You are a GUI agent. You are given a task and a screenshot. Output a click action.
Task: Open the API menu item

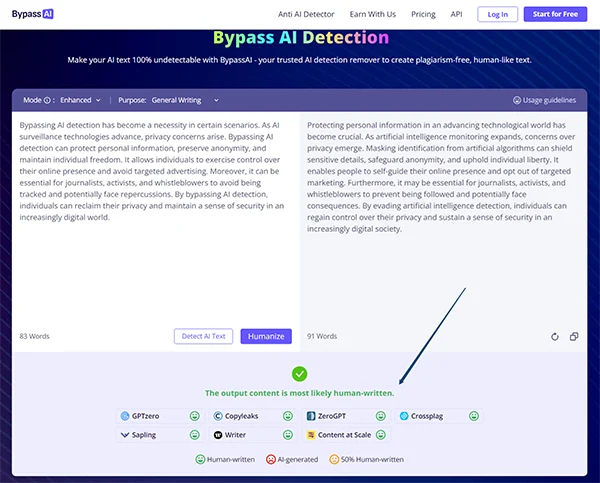tap(456, 14)
